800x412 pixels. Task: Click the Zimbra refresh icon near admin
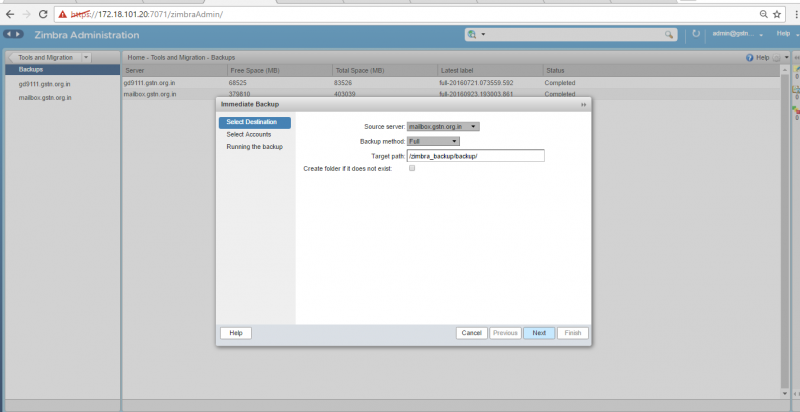click(696, 34)
